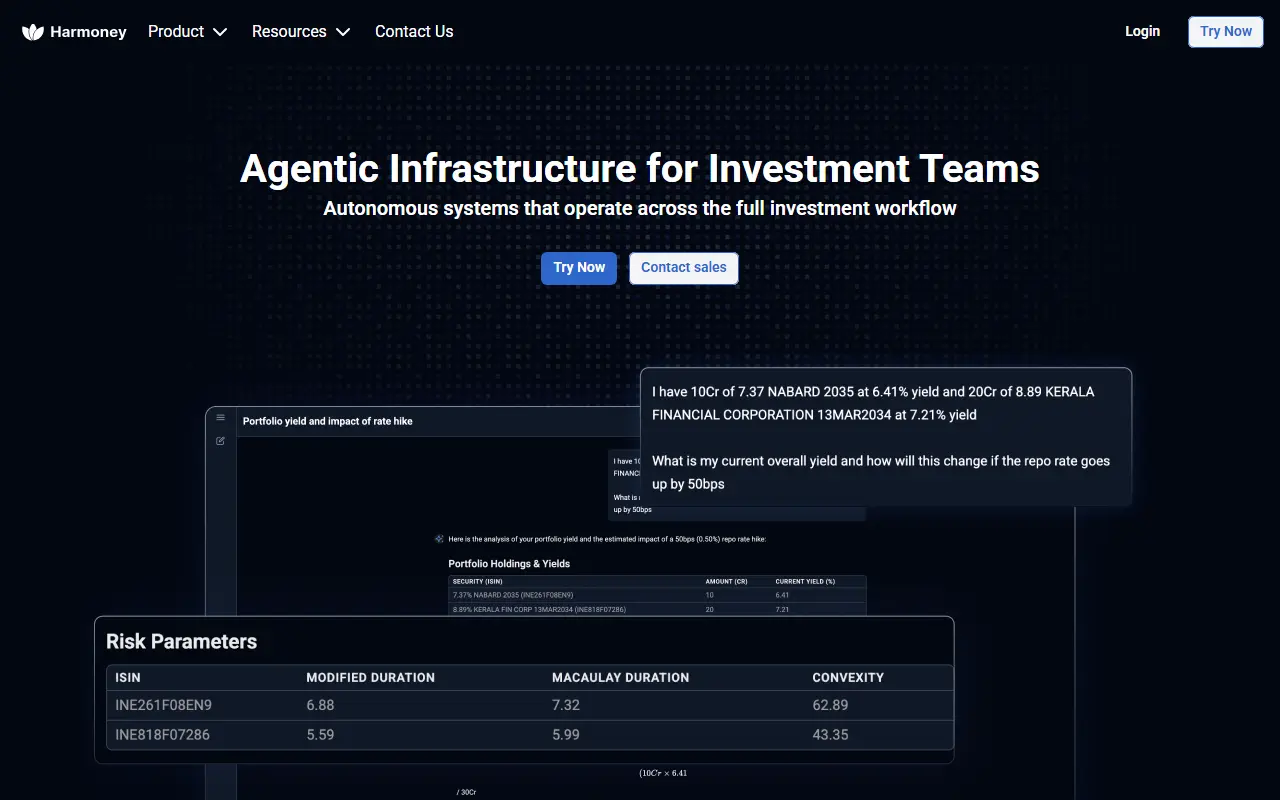
Task: Click the 5.59 modified duration value
Action: click(x=320, y=735)
